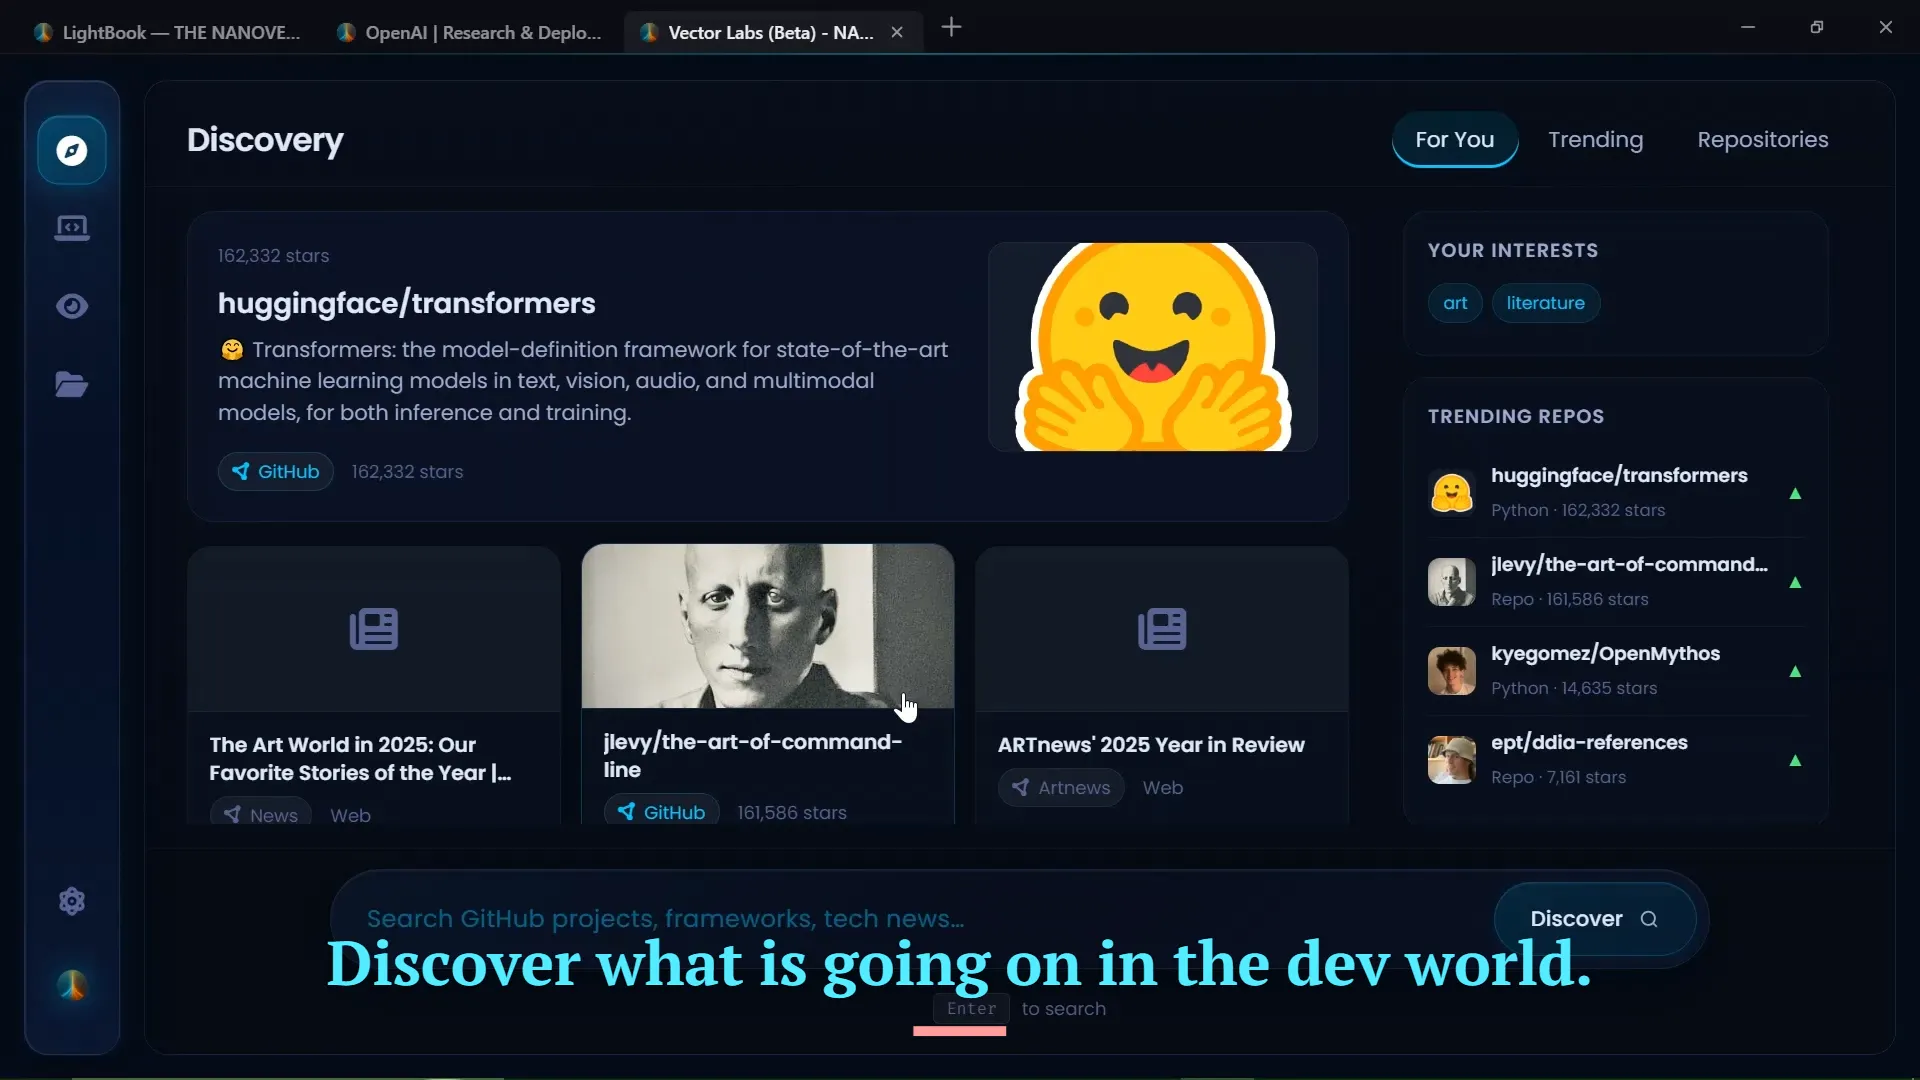The image size is (1920, 1080).
Task: Click trending up arrow for kyegomez/OpenMythos
Action: [1795, 671]
